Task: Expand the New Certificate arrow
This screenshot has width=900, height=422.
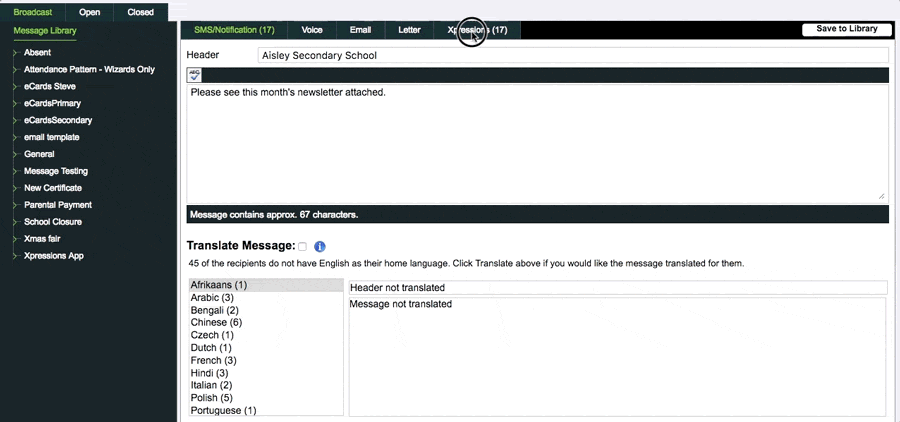Action: coord(17,188)
